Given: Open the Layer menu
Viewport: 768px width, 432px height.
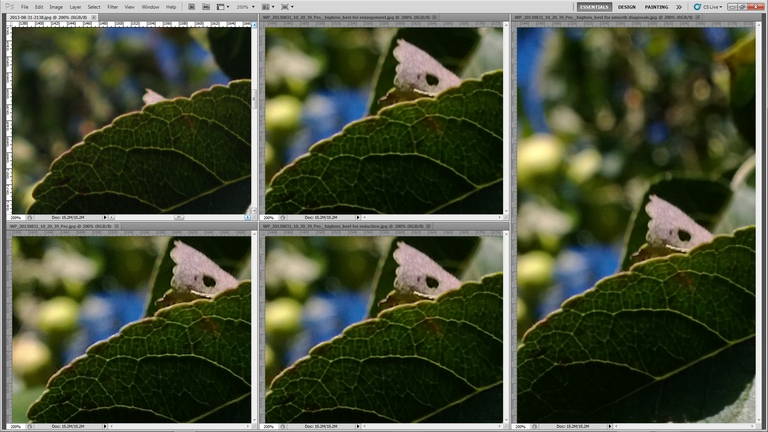Looking at the screenshot, I should pos(76,7).
